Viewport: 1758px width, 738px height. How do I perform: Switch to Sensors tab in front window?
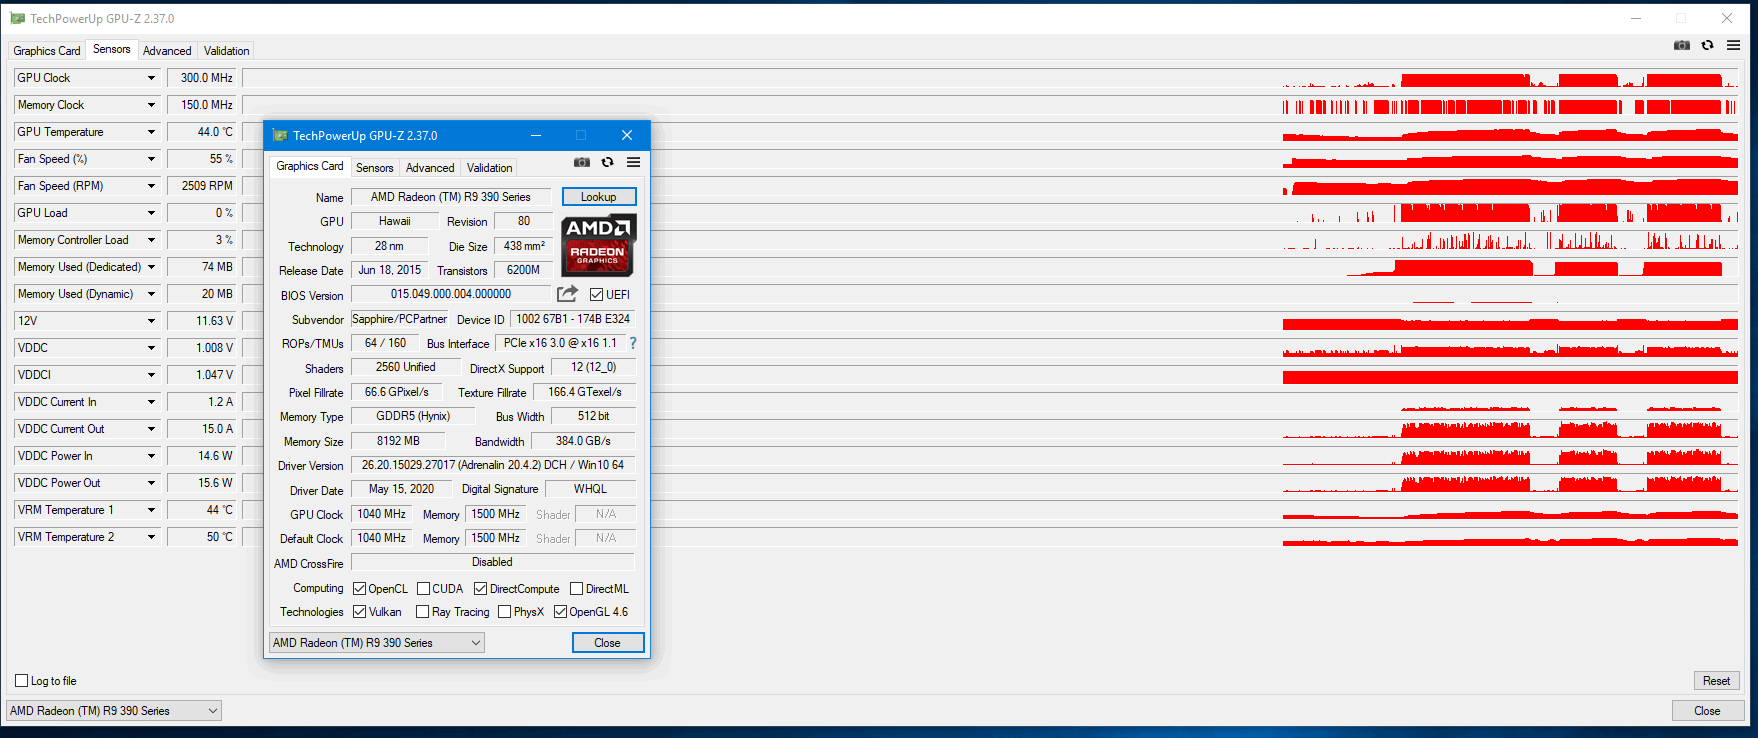pos(375,168)
